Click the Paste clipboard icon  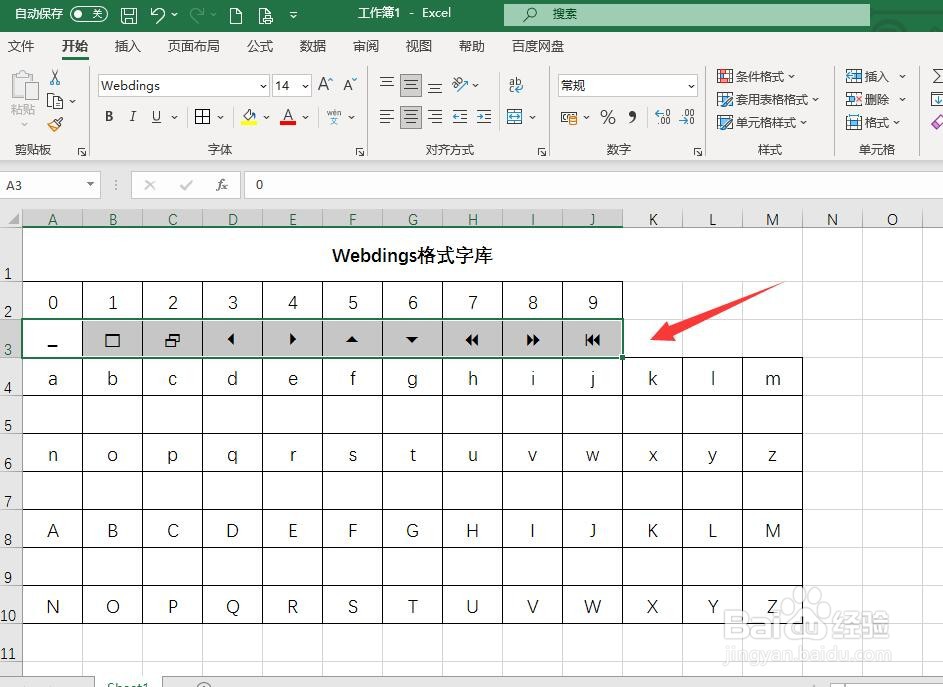pos(25,85)
